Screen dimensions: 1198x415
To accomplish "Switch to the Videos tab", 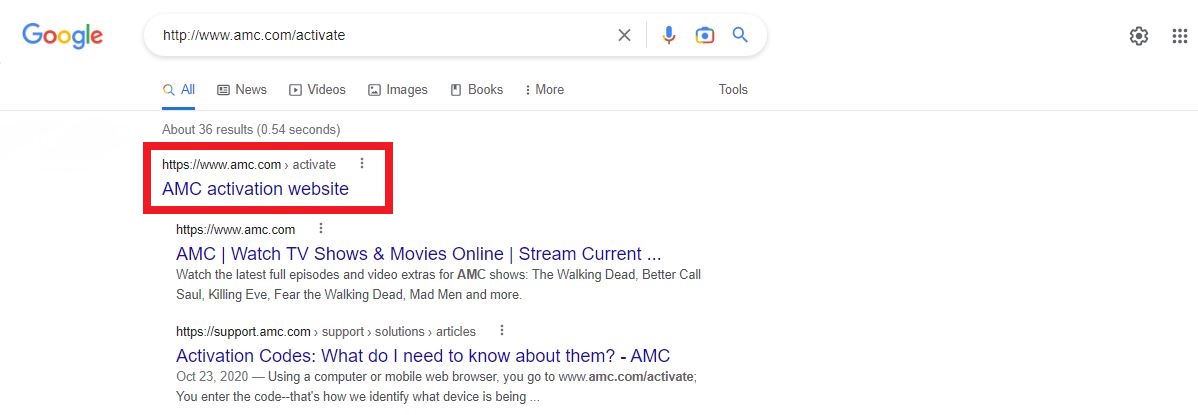I will (317, 90).
